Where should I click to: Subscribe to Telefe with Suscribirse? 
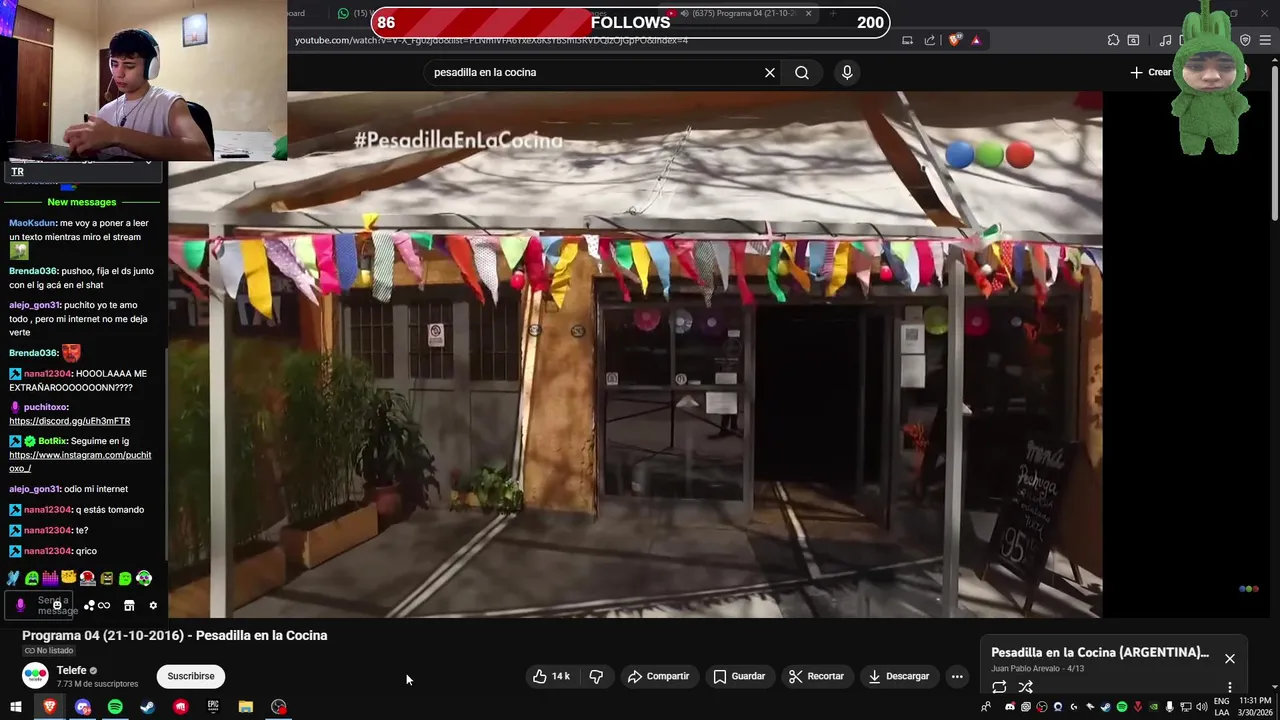[x=191, y=676]
